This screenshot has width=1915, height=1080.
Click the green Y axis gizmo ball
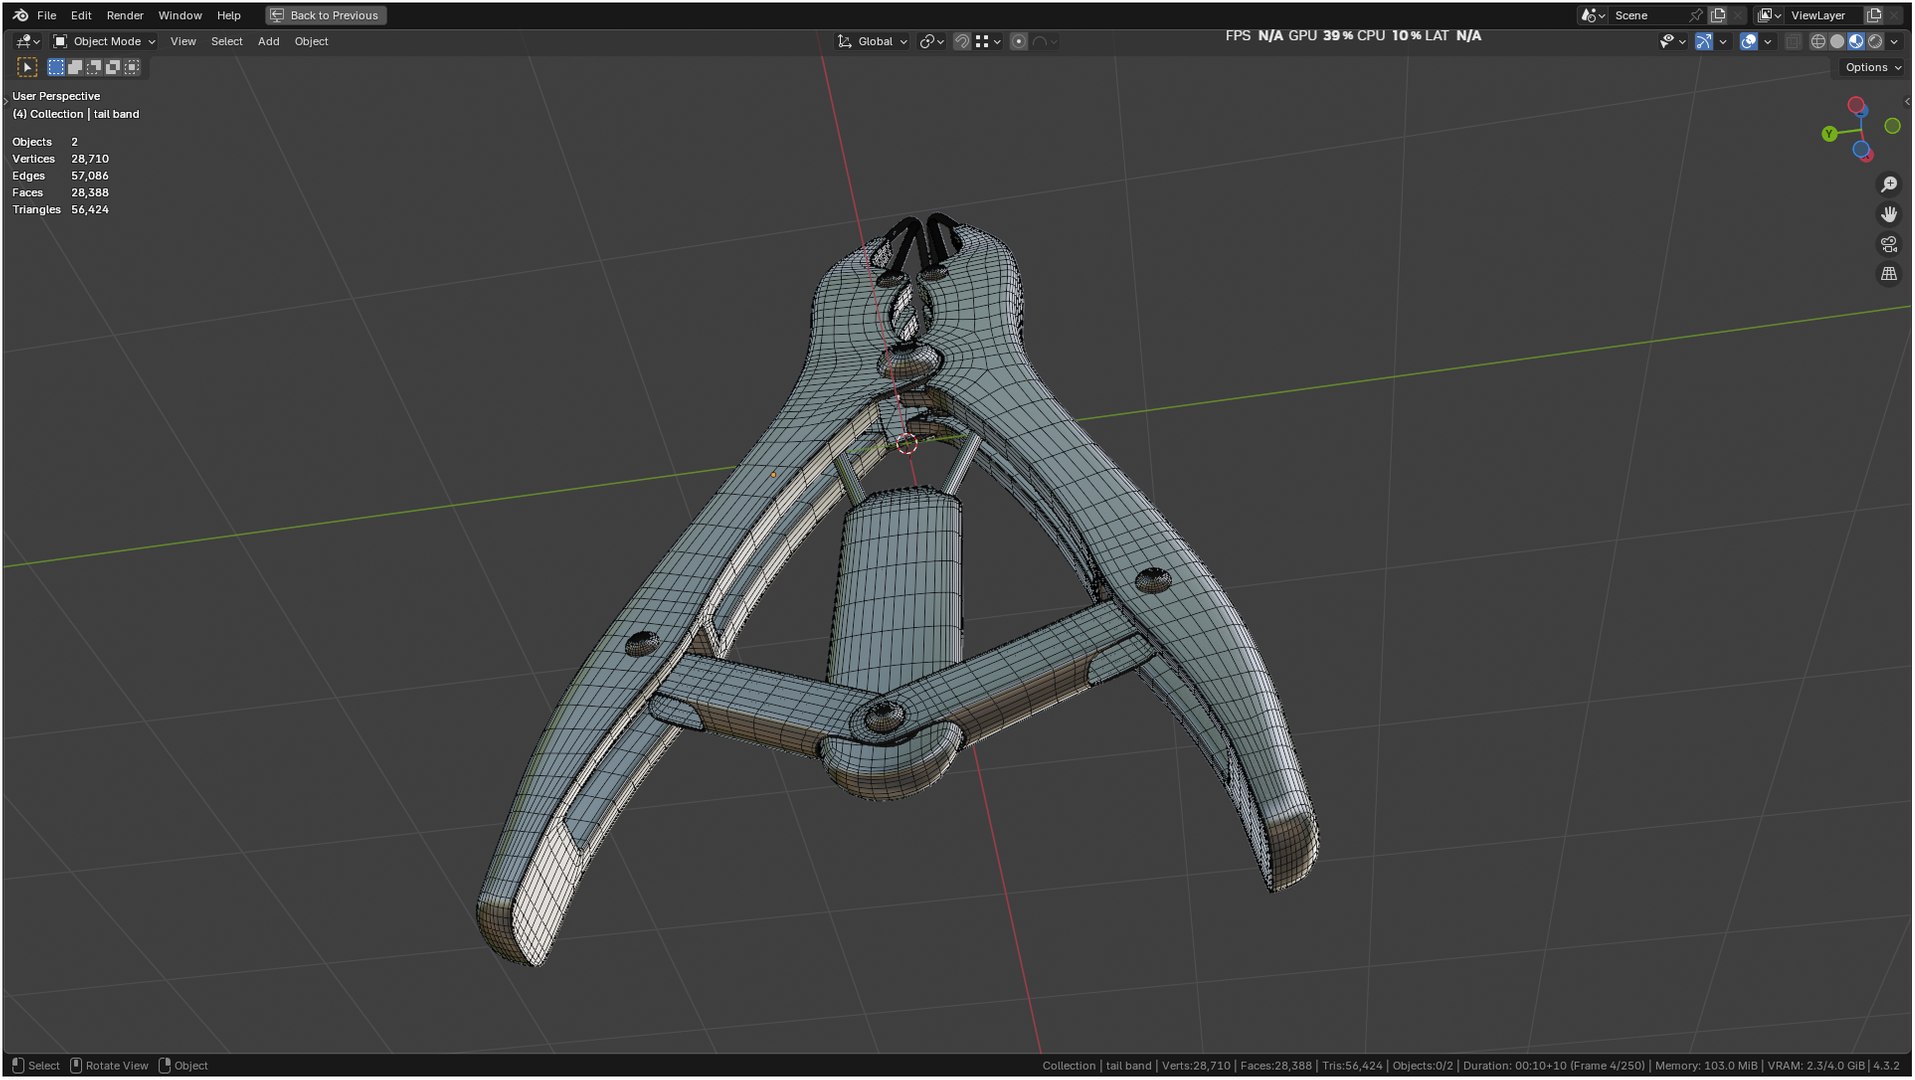[1829, 134]
